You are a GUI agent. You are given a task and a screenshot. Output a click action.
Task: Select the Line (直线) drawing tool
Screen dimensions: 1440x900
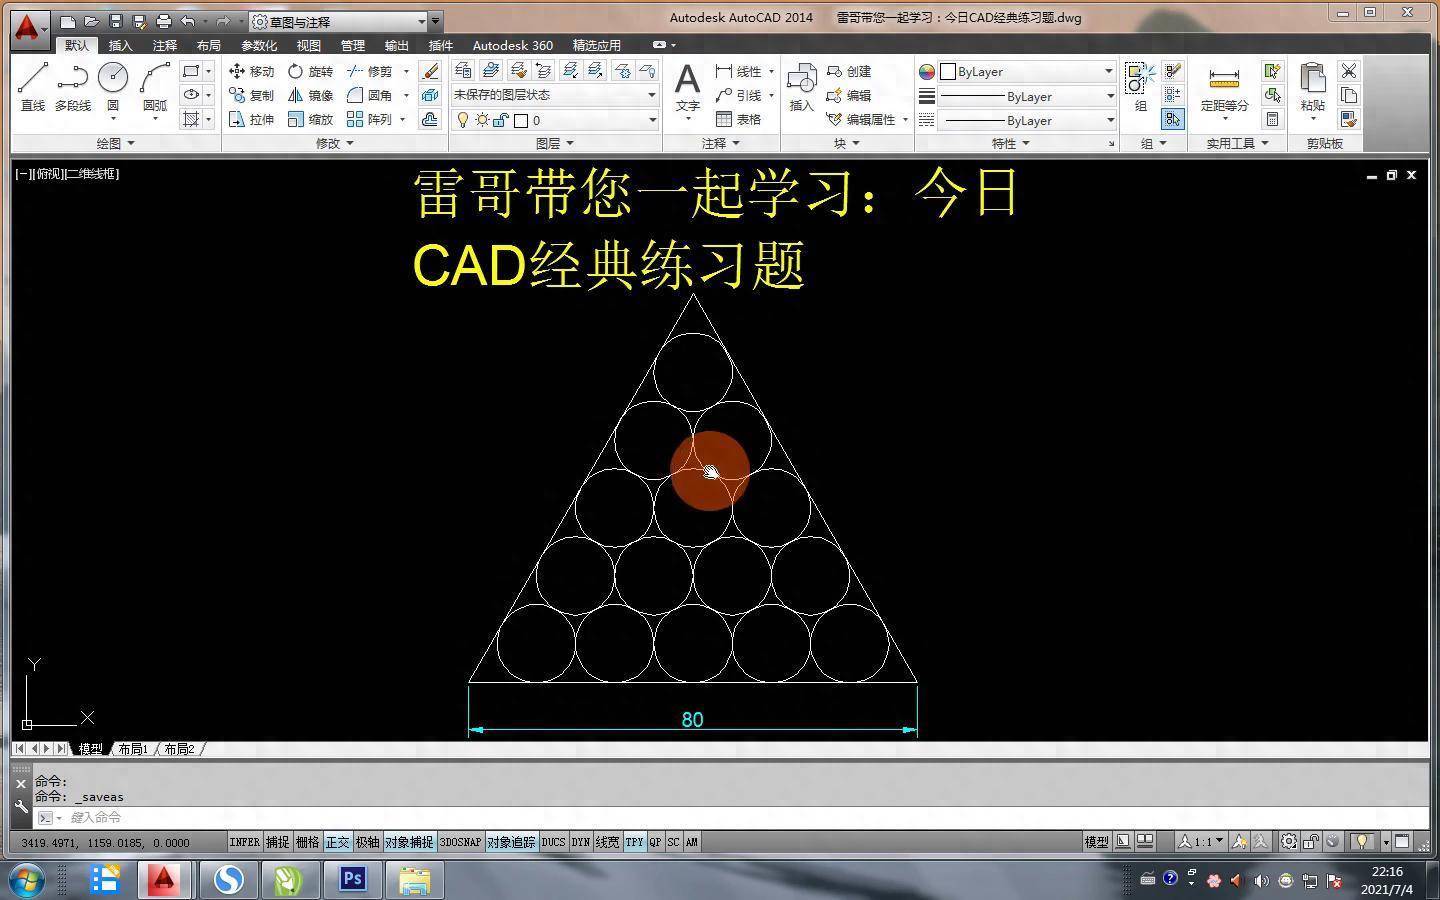[x=33, y=85]
